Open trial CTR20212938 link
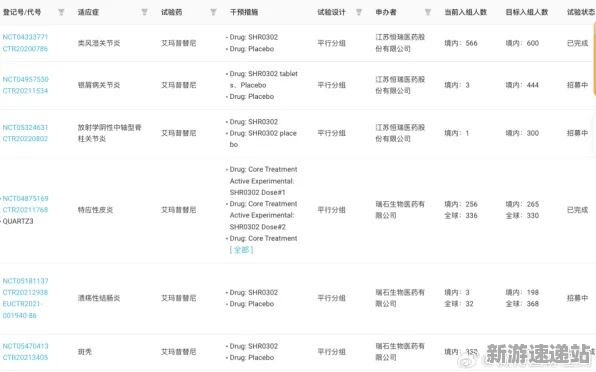Screen dimensions: 596x372 [25, 292]
